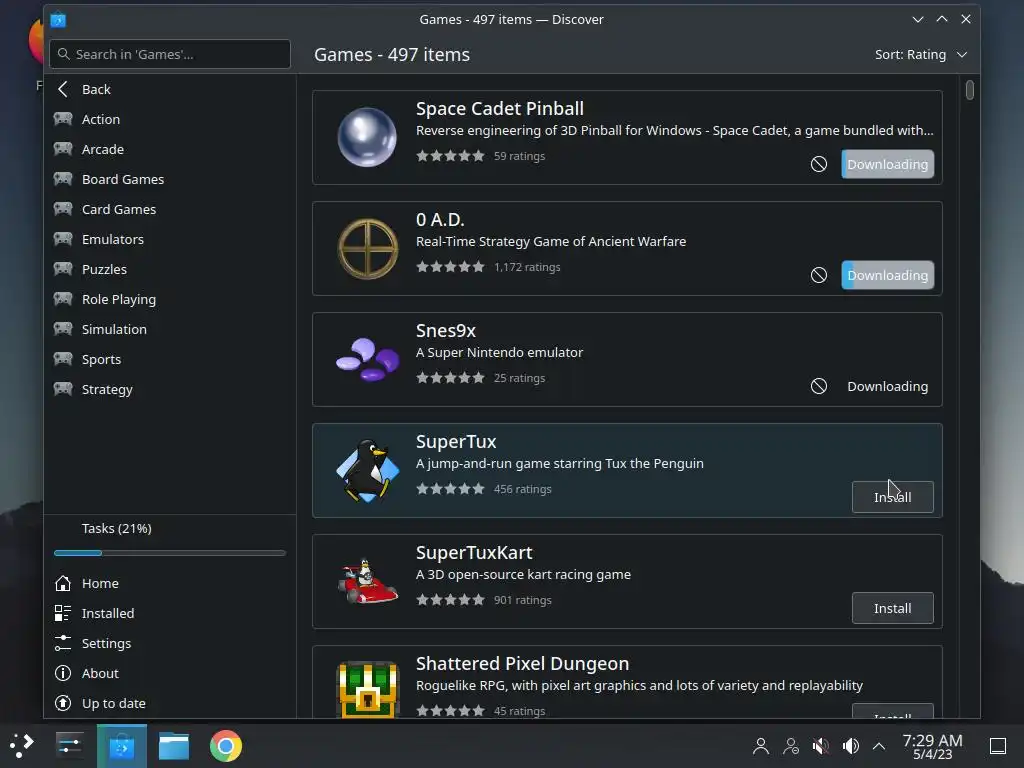Image resolution: width=1024 pixels, height=768 pixels.
Task: Click the Space Cadet Pinball Downloading button
Action: click(x=888, y=164)
